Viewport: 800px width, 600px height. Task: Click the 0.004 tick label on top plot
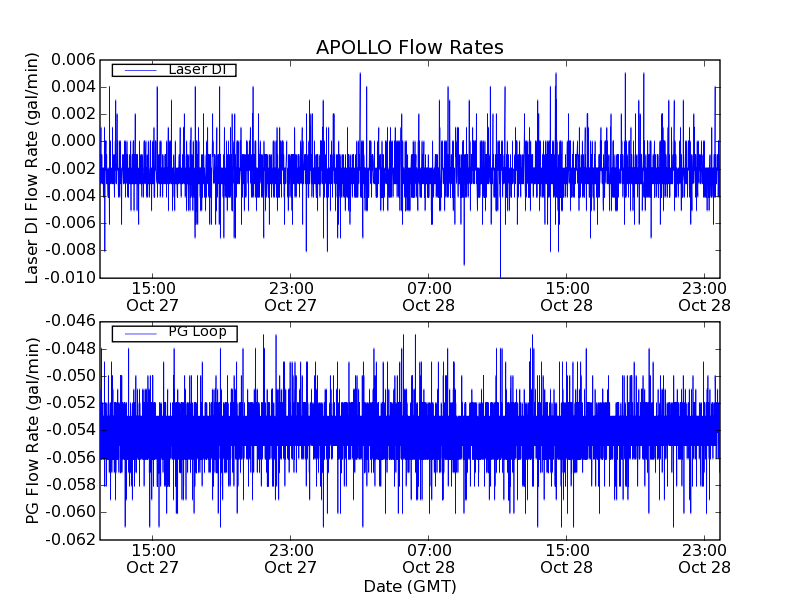(73, 87)
